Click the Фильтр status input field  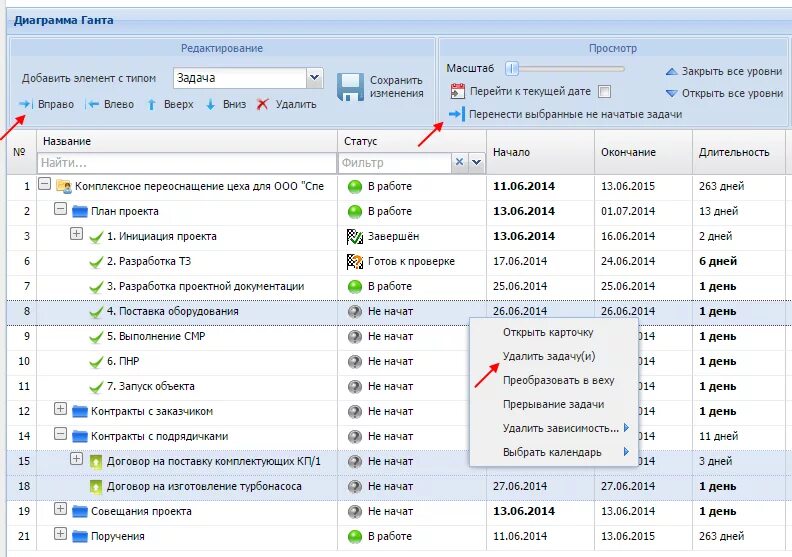pos(394,163)
